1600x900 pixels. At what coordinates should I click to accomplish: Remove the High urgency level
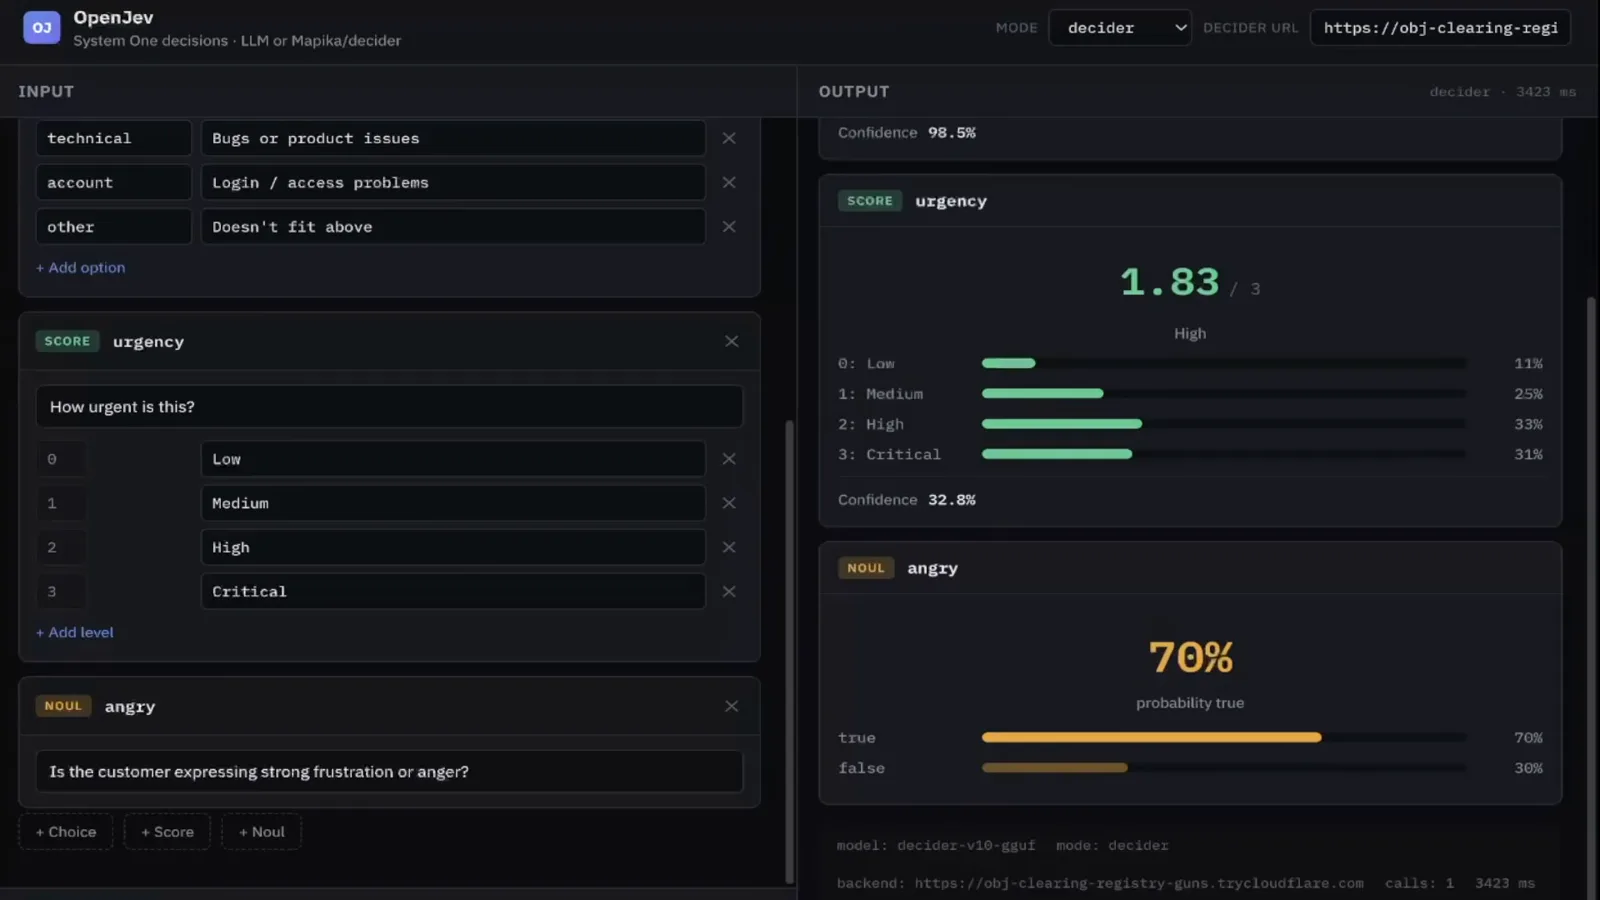[729, 548]
